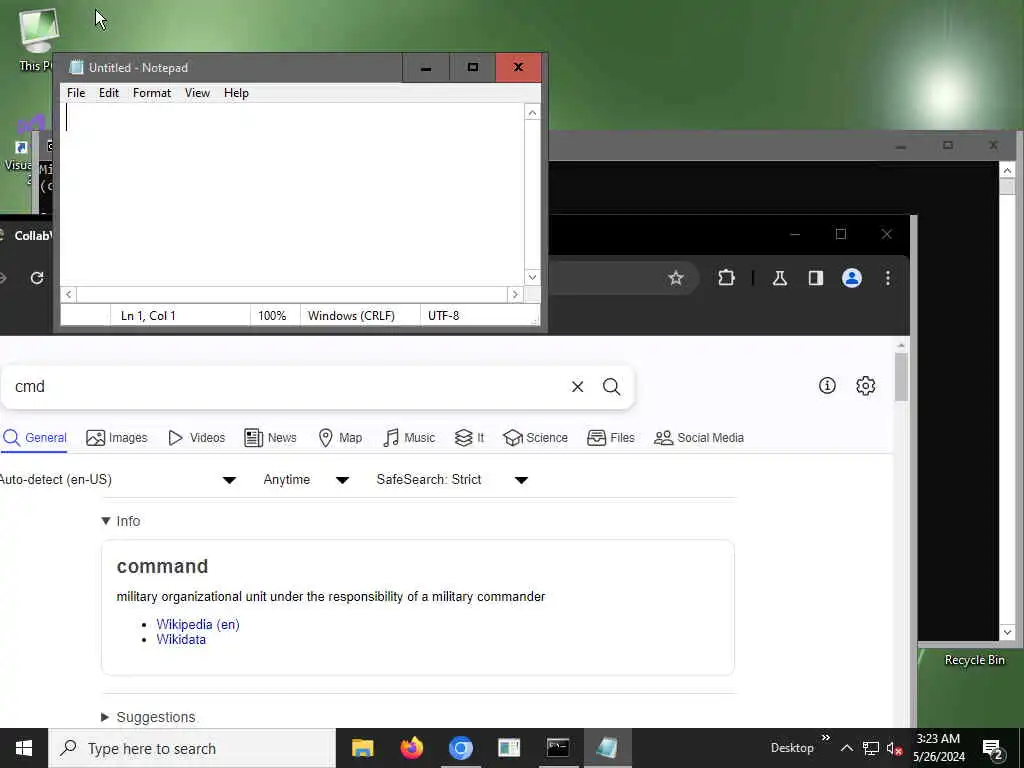Open Notepad's View menu
Viewport: 1024px width, 768px height.
(x=197, y=93)
